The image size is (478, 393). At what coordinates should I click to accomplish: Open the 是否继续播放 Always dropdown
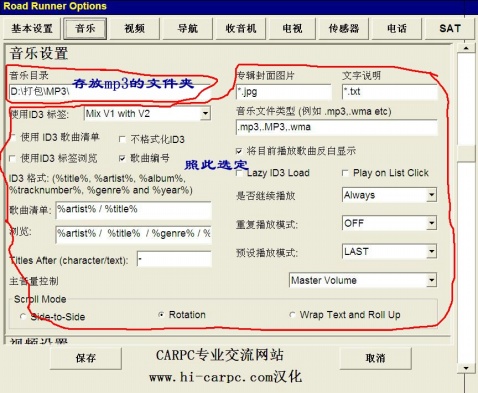pos(431,195)
